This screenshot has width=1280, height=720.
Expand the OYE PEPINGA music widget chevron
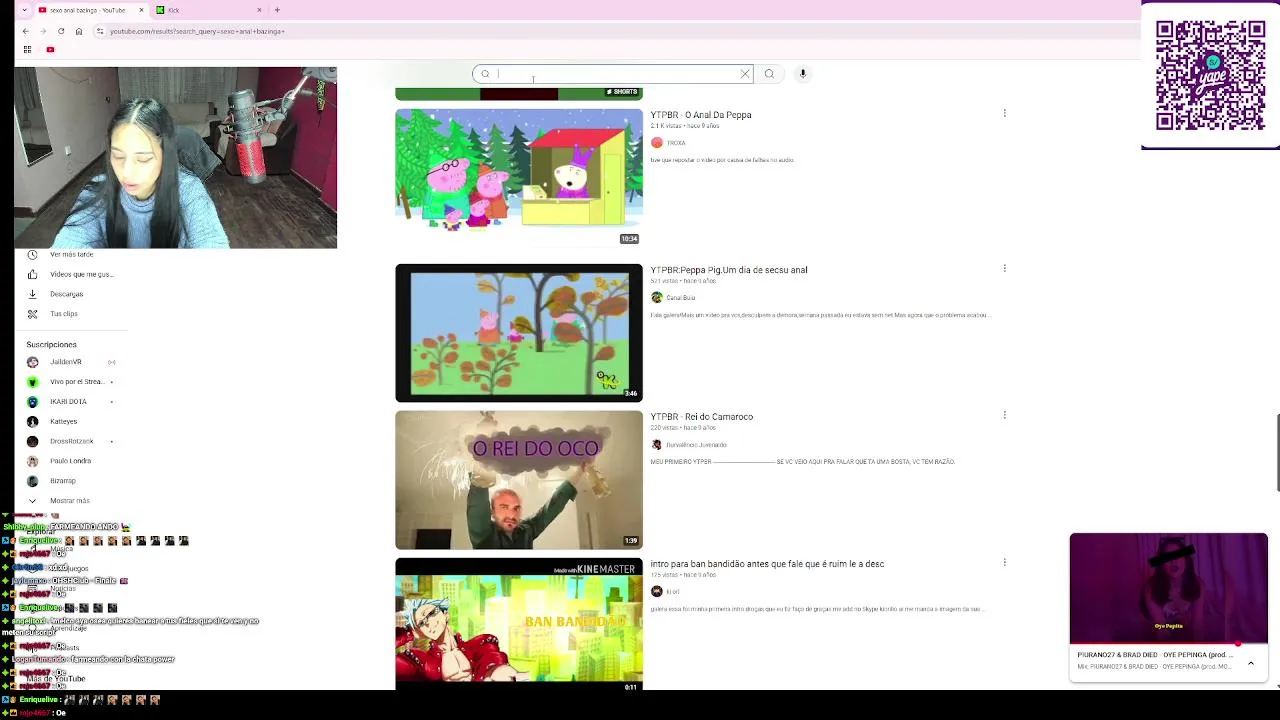1250,663
